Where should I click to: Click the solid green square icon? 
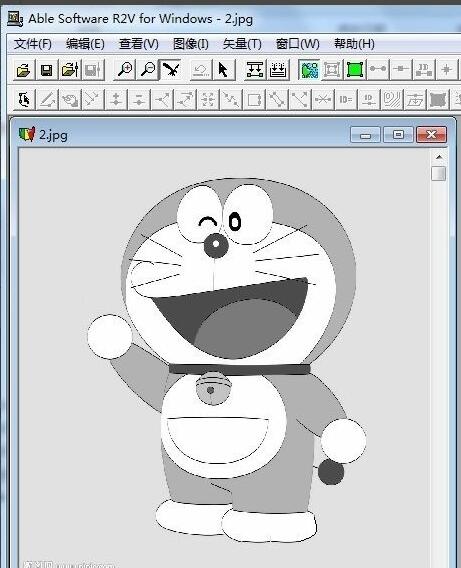[x=355, y=70]
